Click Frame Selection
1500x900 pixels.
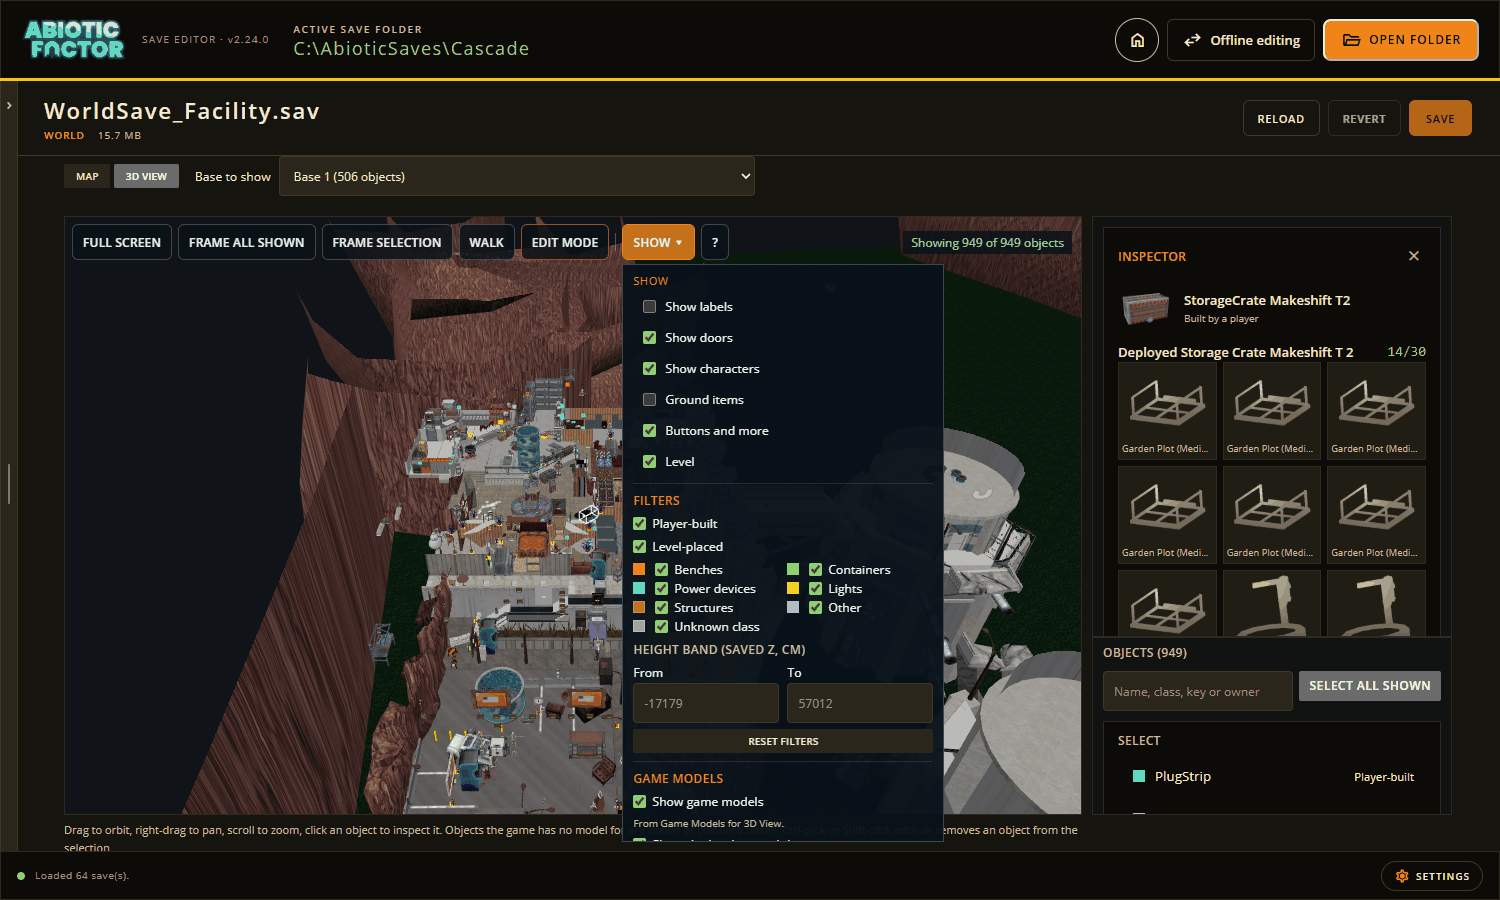(387, 242)
